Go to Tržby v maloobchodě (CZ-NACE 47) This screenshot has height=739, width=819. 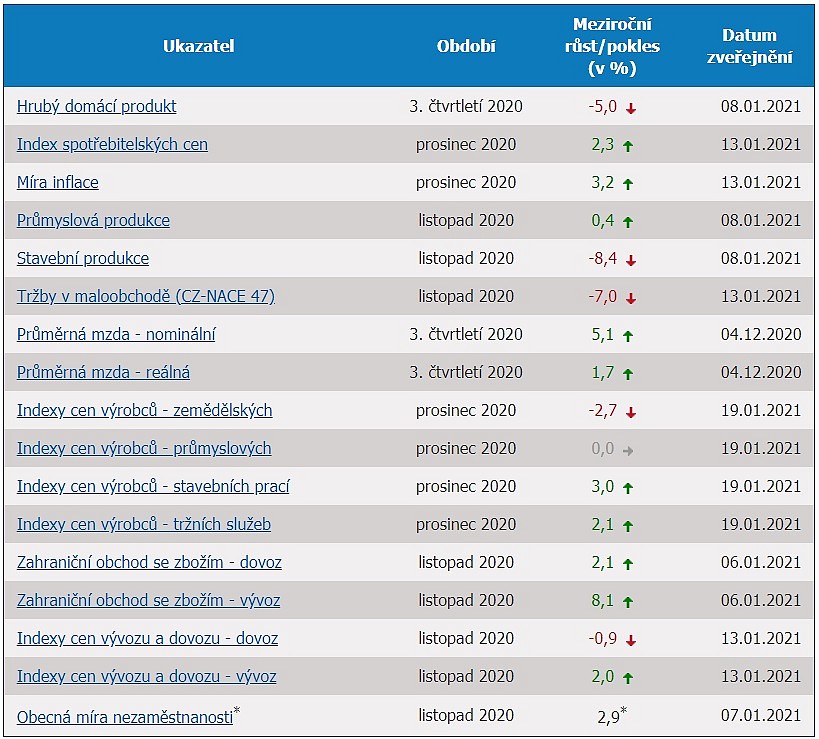145,296
